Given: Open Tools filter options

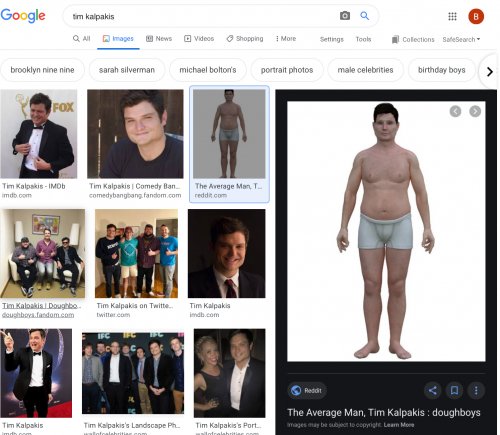Looking at the screenshot, I should pyautogui.click(x=363, y=39).
